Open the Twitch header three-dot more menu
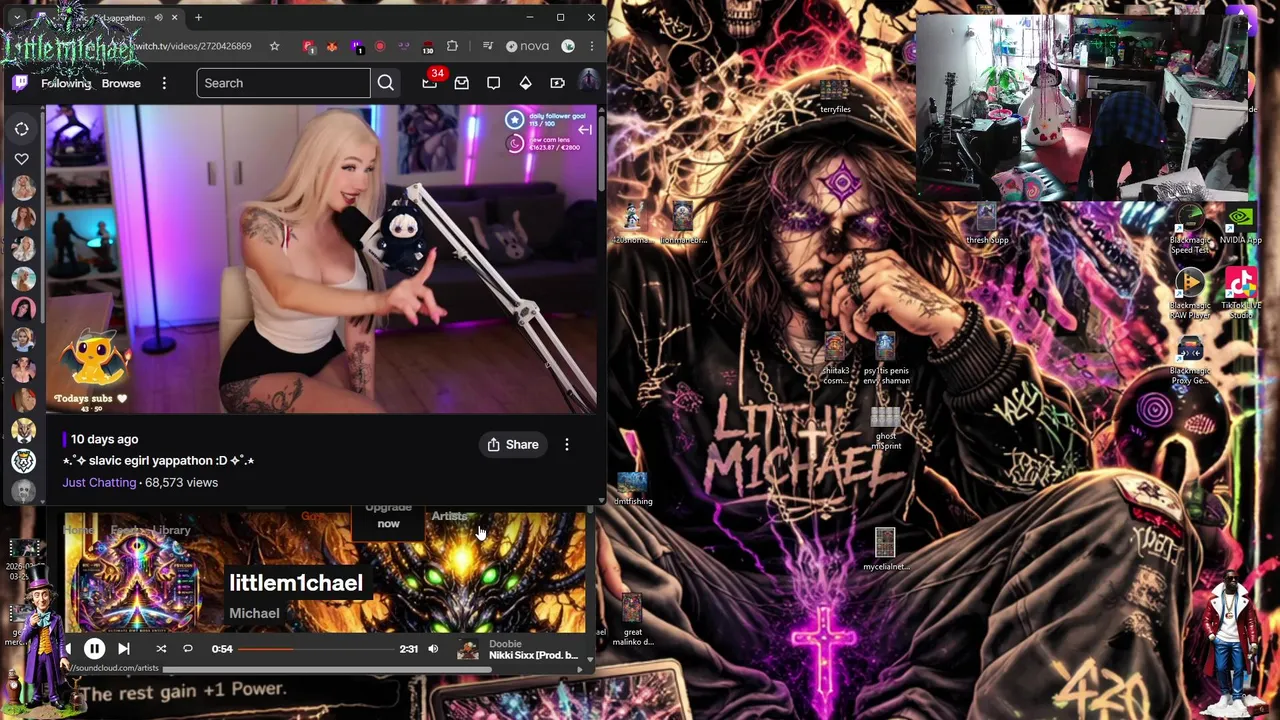 [x=164, y=83]
